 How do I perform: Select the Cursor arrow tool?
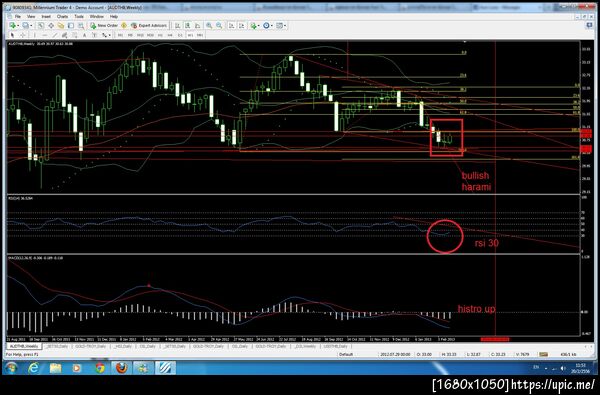click(12, 35)
